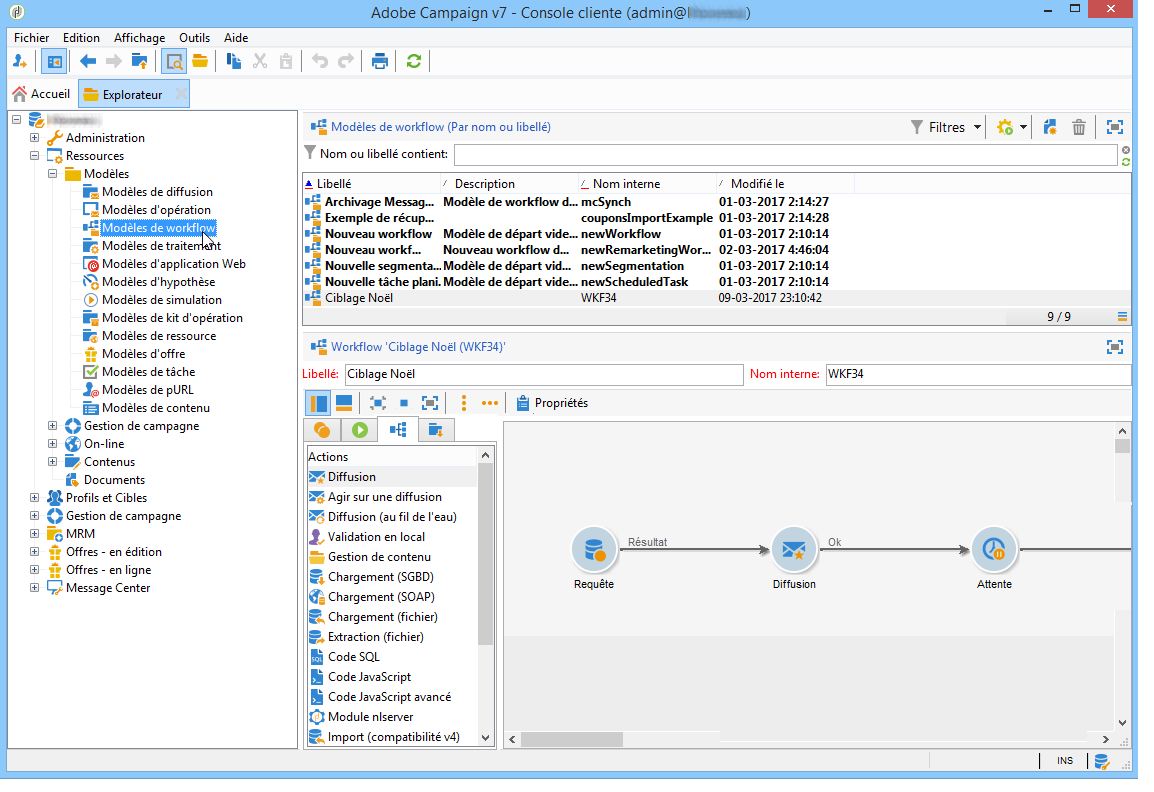Close the Explorateur tab

180,94
